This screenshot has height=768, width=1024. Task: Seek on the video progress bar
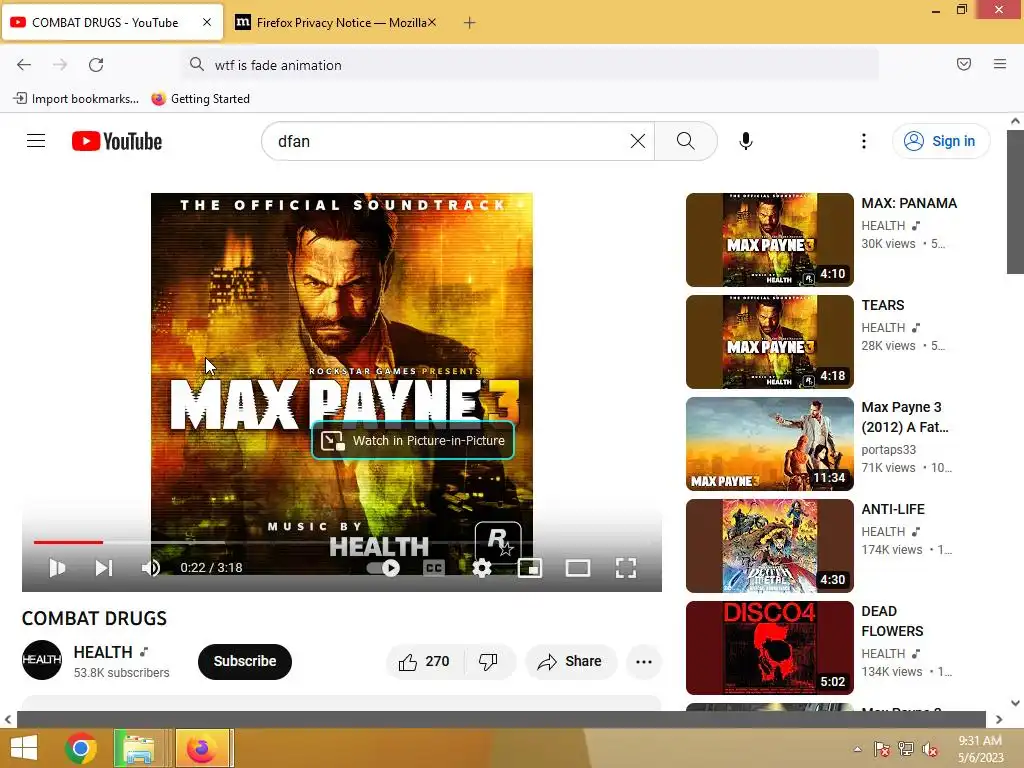point(342,542)
